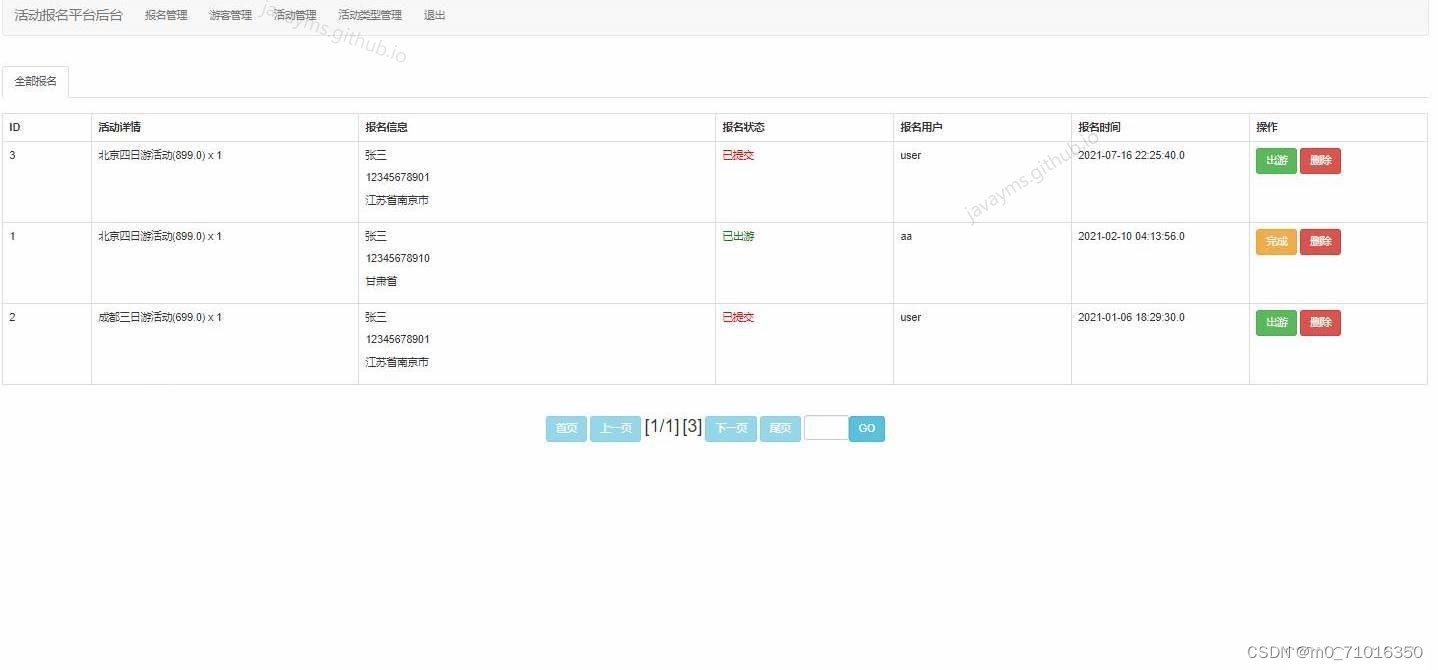
Task: Click 退出 to log out
Action: pyautogui.click(x=432, y=14)
